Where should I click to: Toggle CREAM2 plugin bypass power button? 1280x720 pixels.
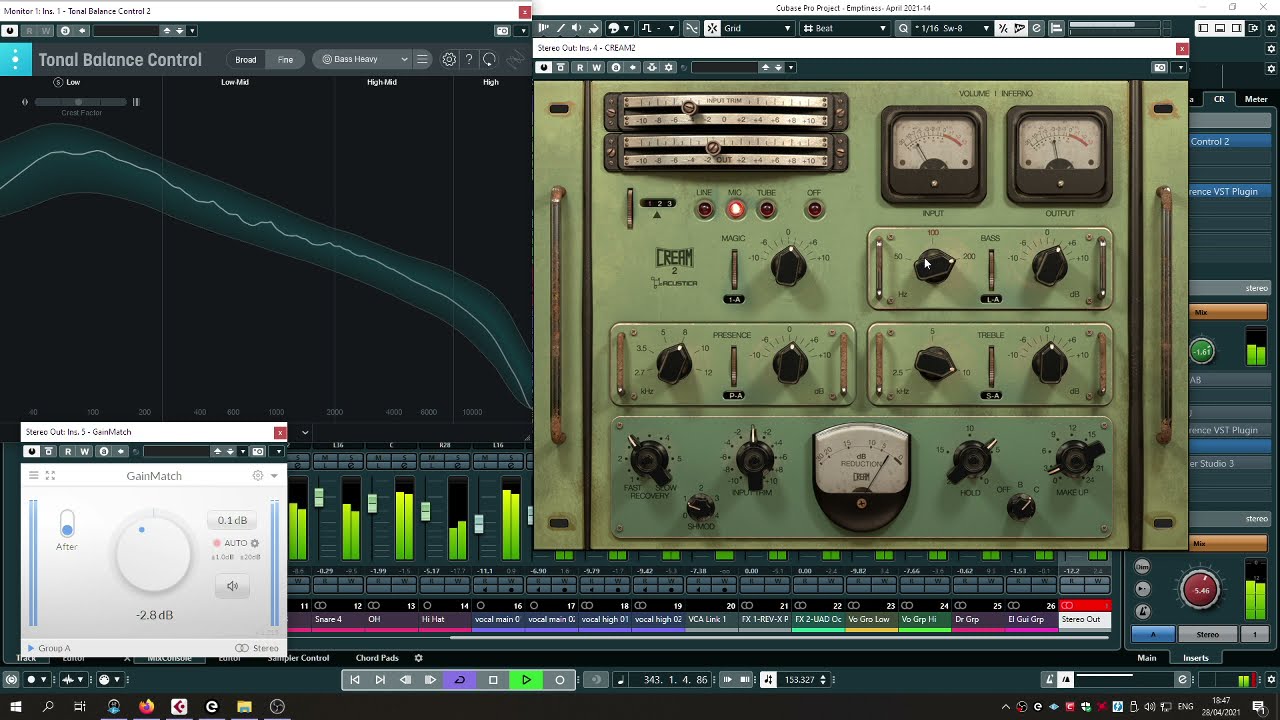[x=544, y=68]
